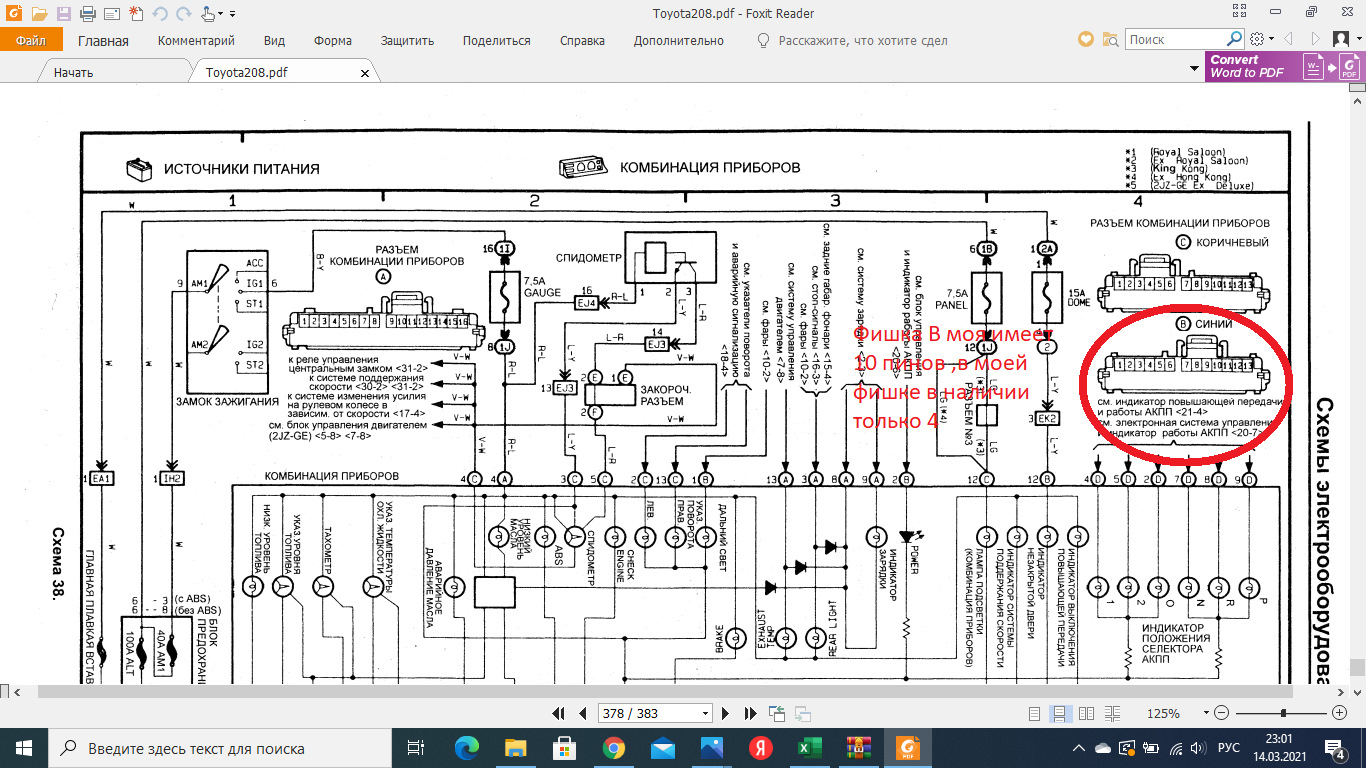
Task: Click the Save icon in quick access toolbar
Action: click(64, 14)
